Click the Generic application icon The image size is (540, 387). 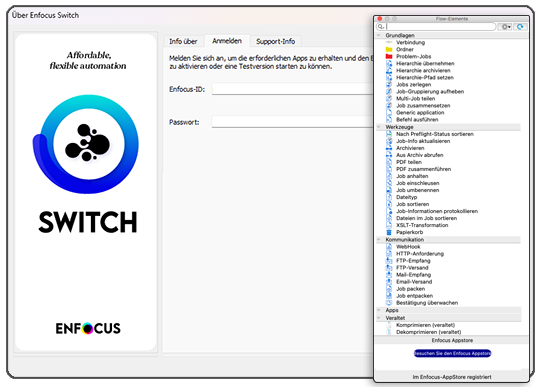(x=389, y=113)
